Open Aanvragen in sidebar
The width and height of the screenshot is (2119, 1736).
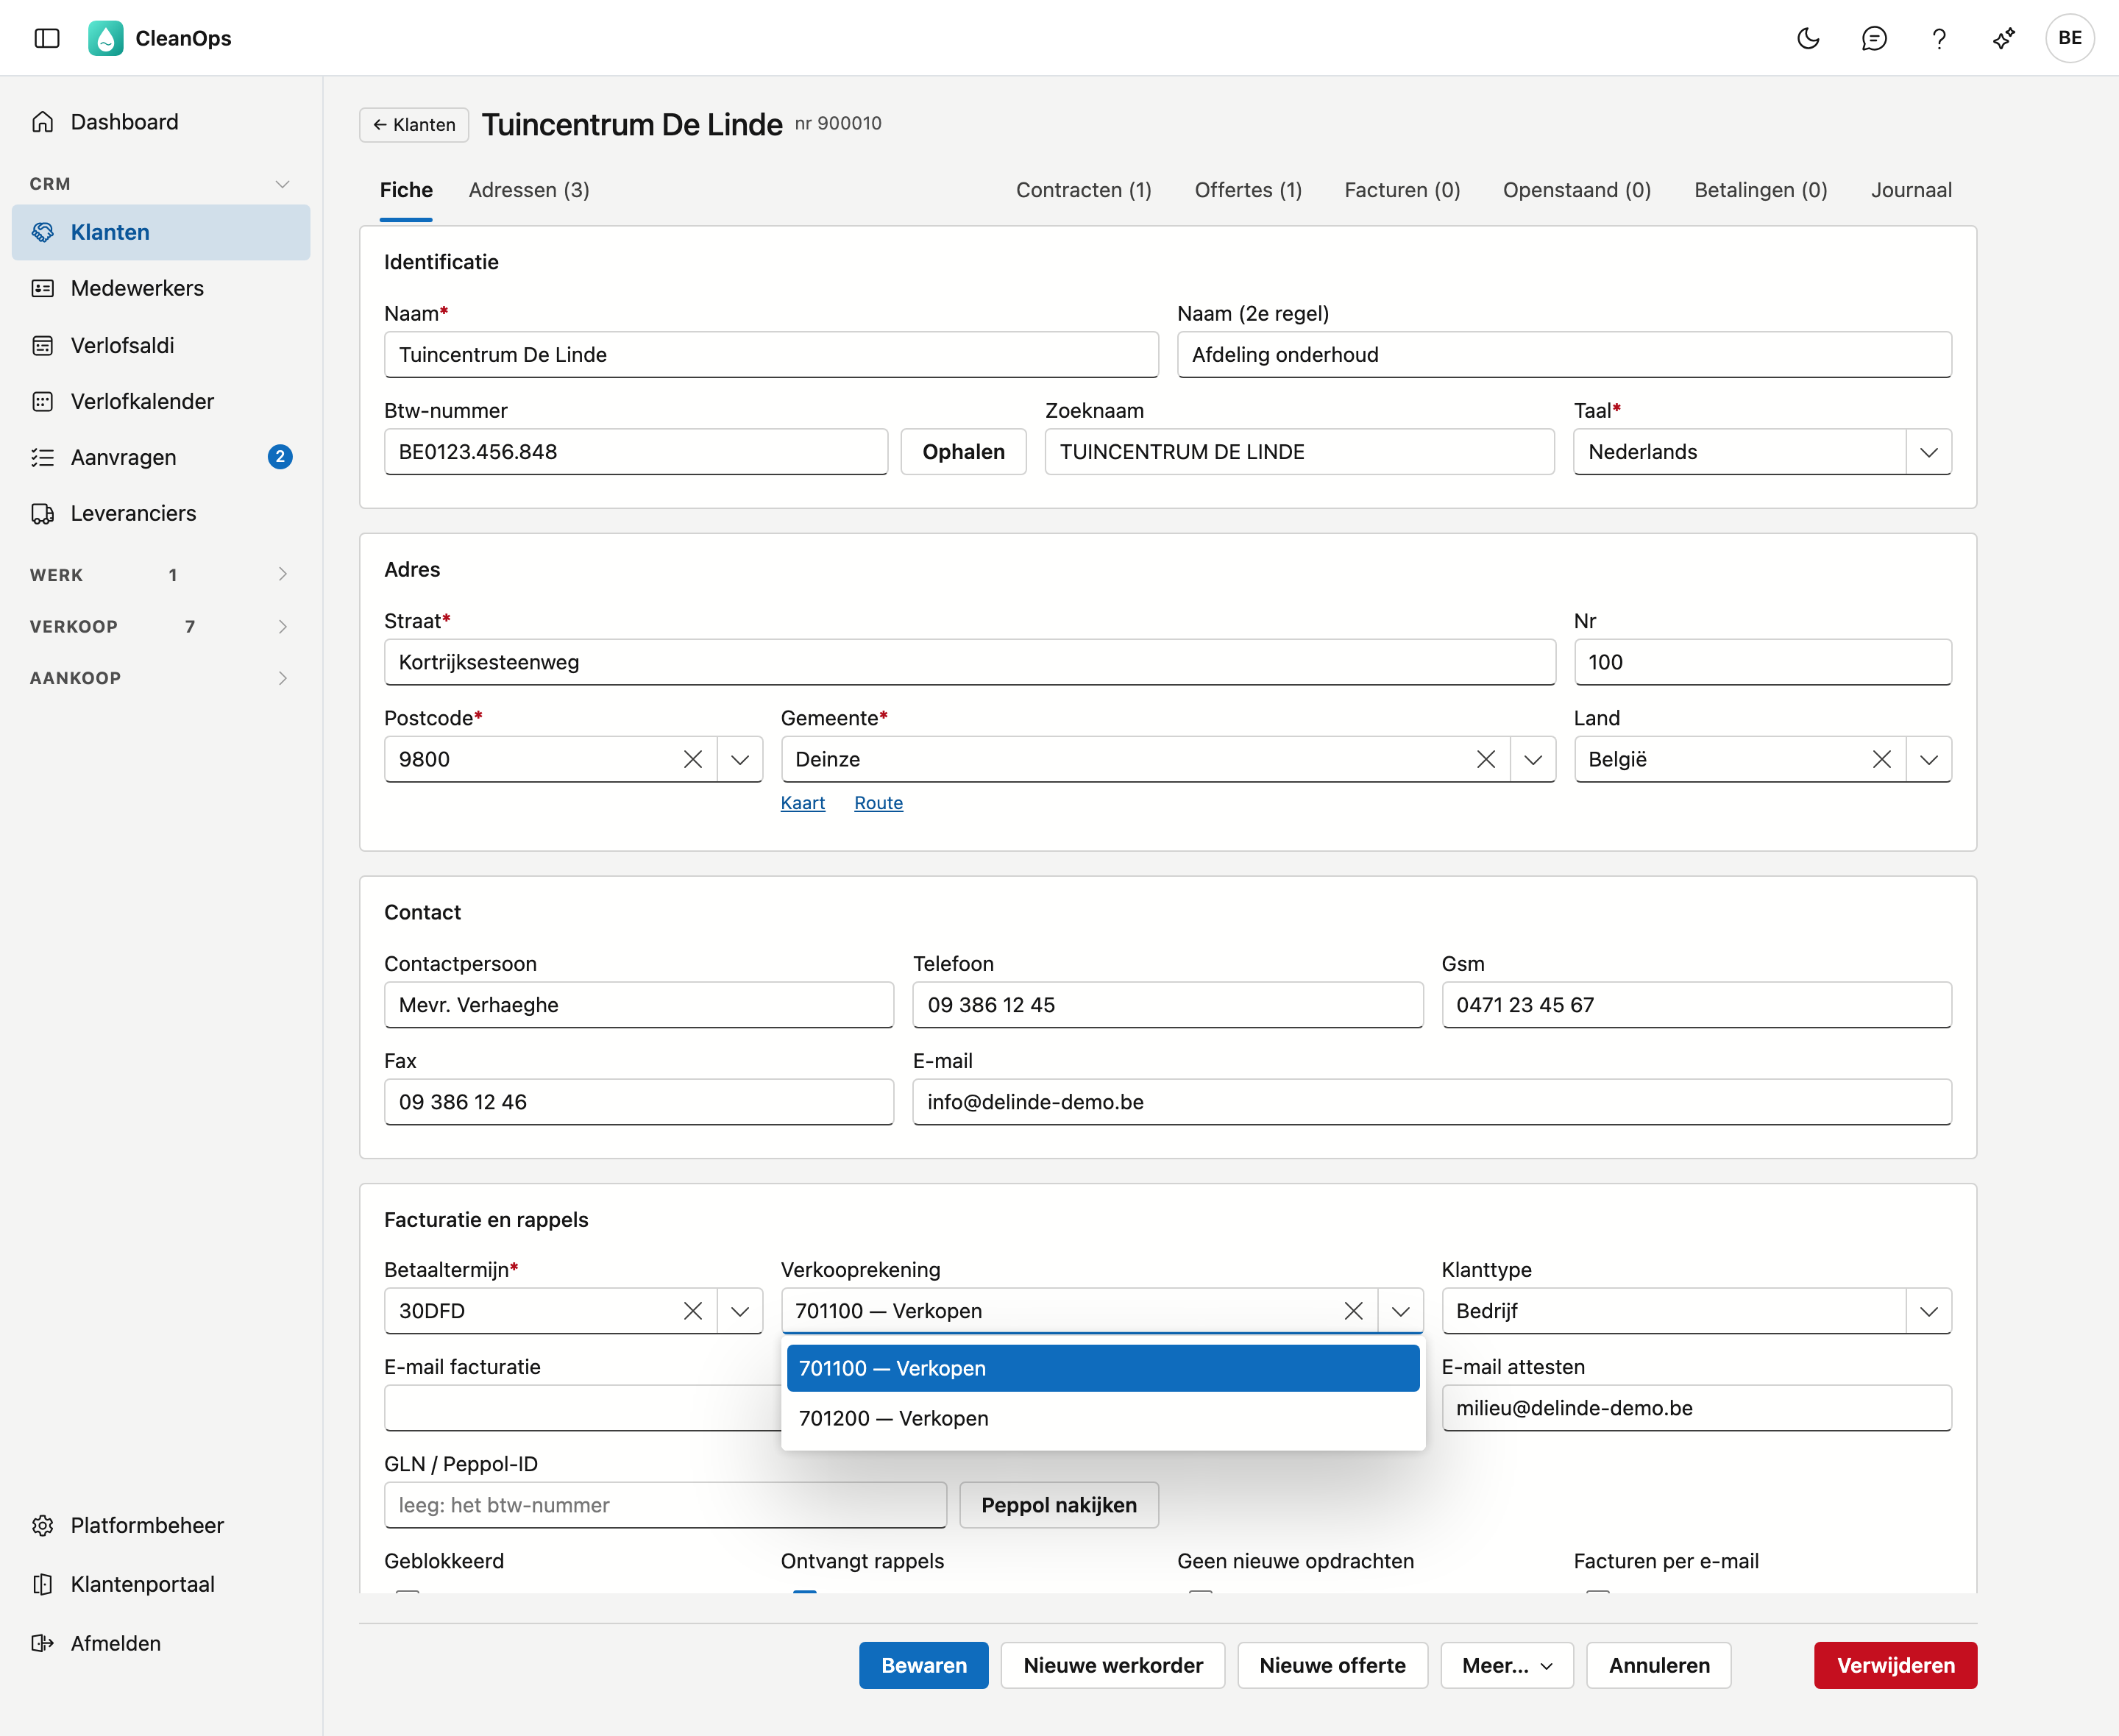pyautogui.click(x=161, y=457)
